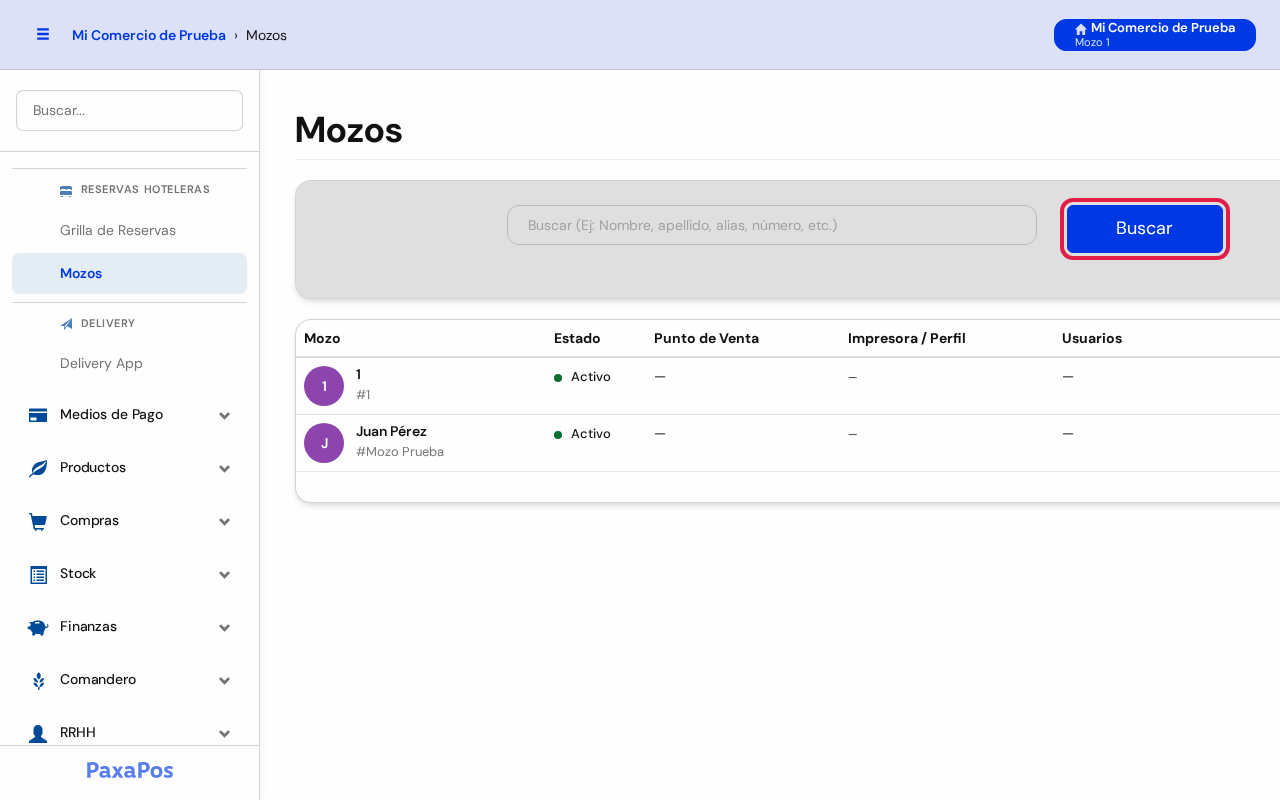1280x800 pixels.
Task: Click the Estado column header
Action: click(577, 338)
